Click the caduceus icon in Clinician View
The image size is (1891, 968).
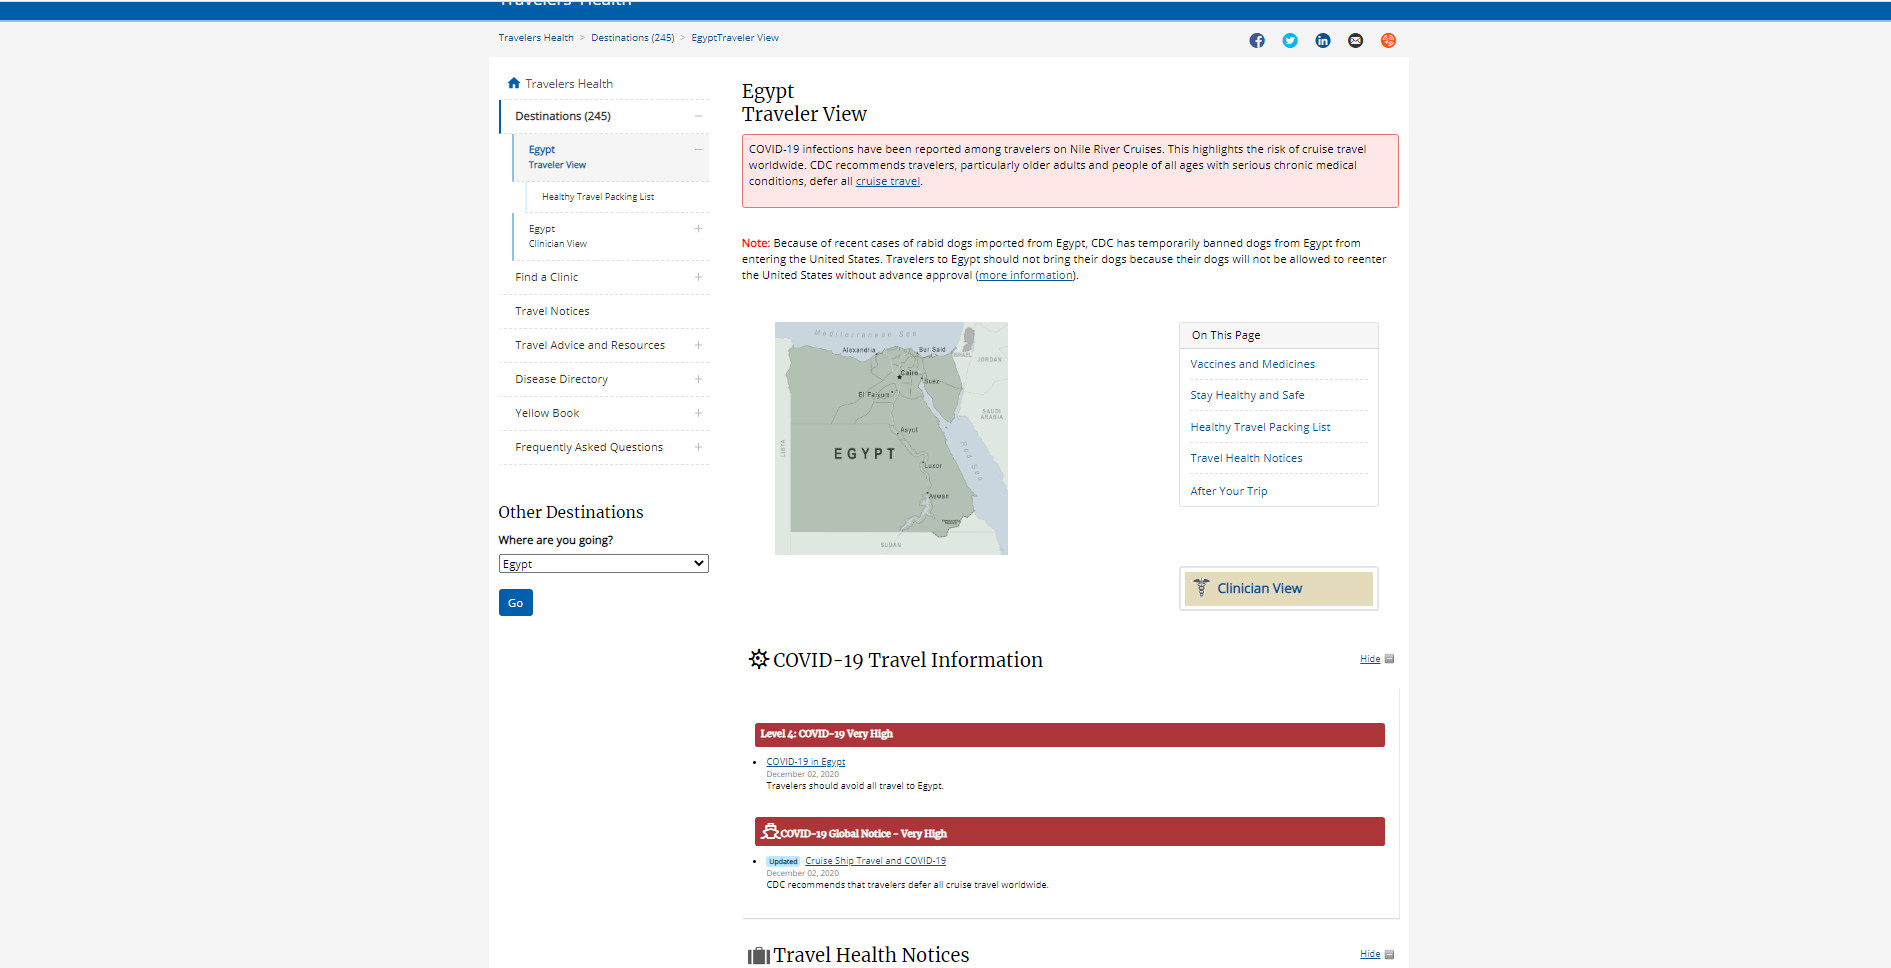pos(1201,588)
